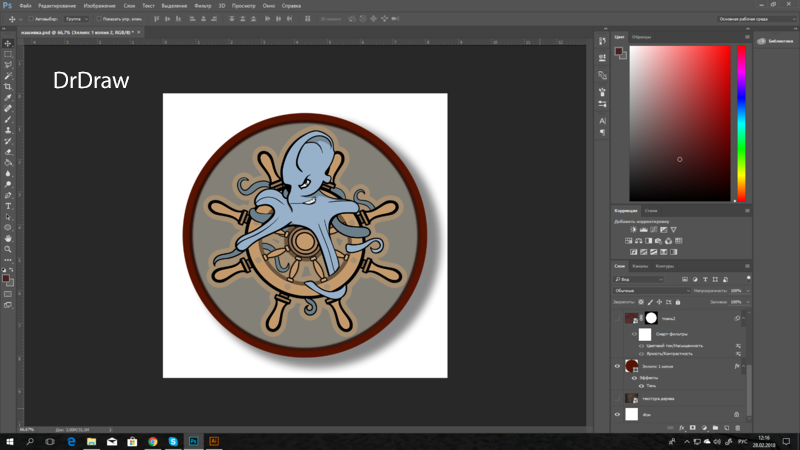Click the layer style fx button at the bottom of the Layers panel
800x450 pixels.
[682, 428]
